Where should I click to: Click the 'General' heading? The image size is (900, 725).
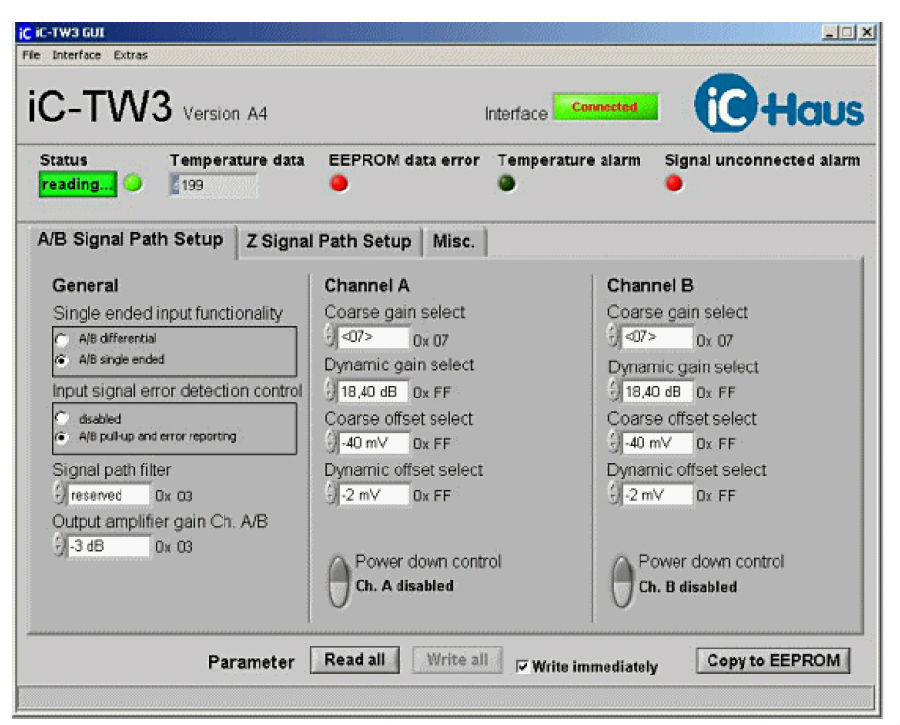pos(85,285)
